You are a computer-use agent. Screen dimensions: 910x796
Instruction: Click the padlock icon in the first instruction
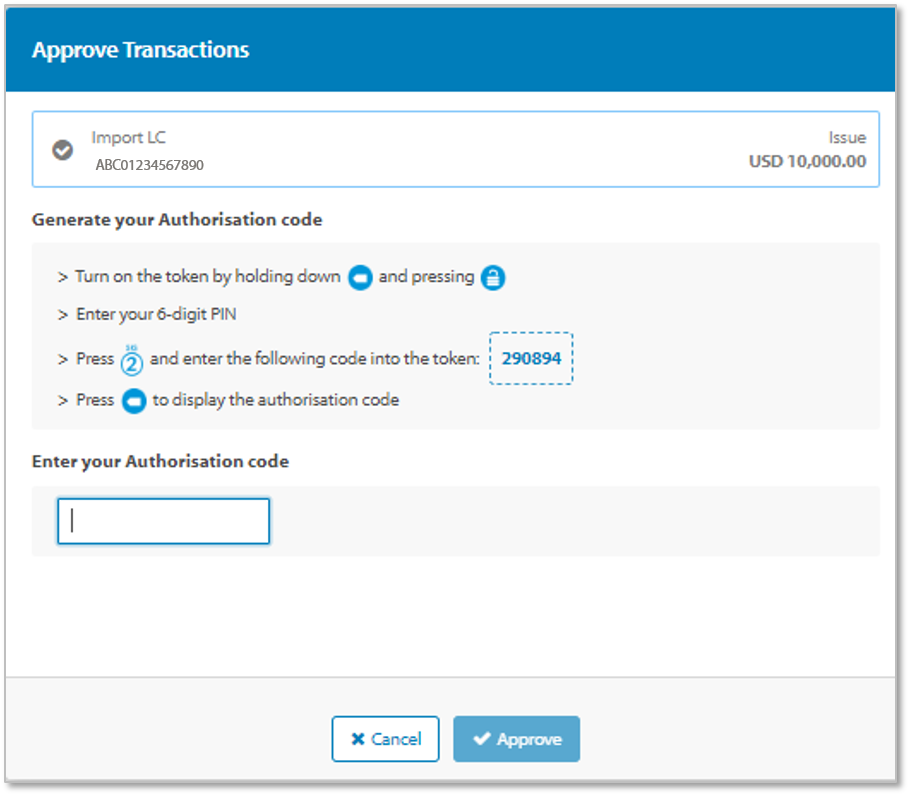[x=492, y=278]
